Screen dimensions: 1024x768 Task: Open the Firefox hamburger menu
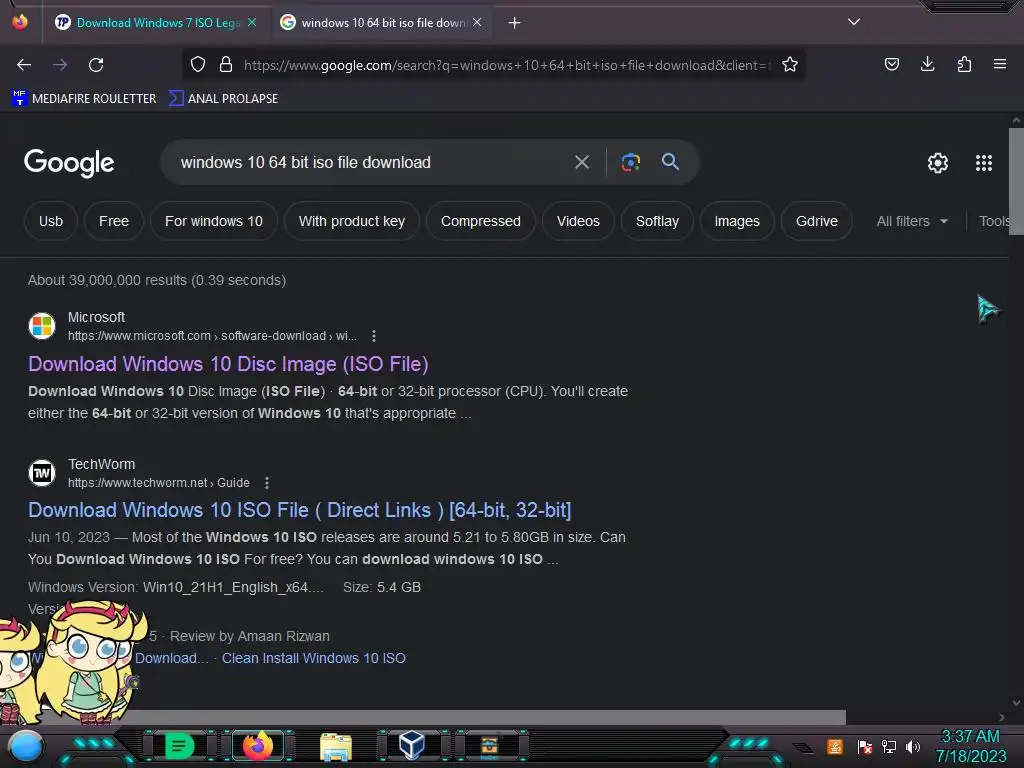[x=1000, y=64]
